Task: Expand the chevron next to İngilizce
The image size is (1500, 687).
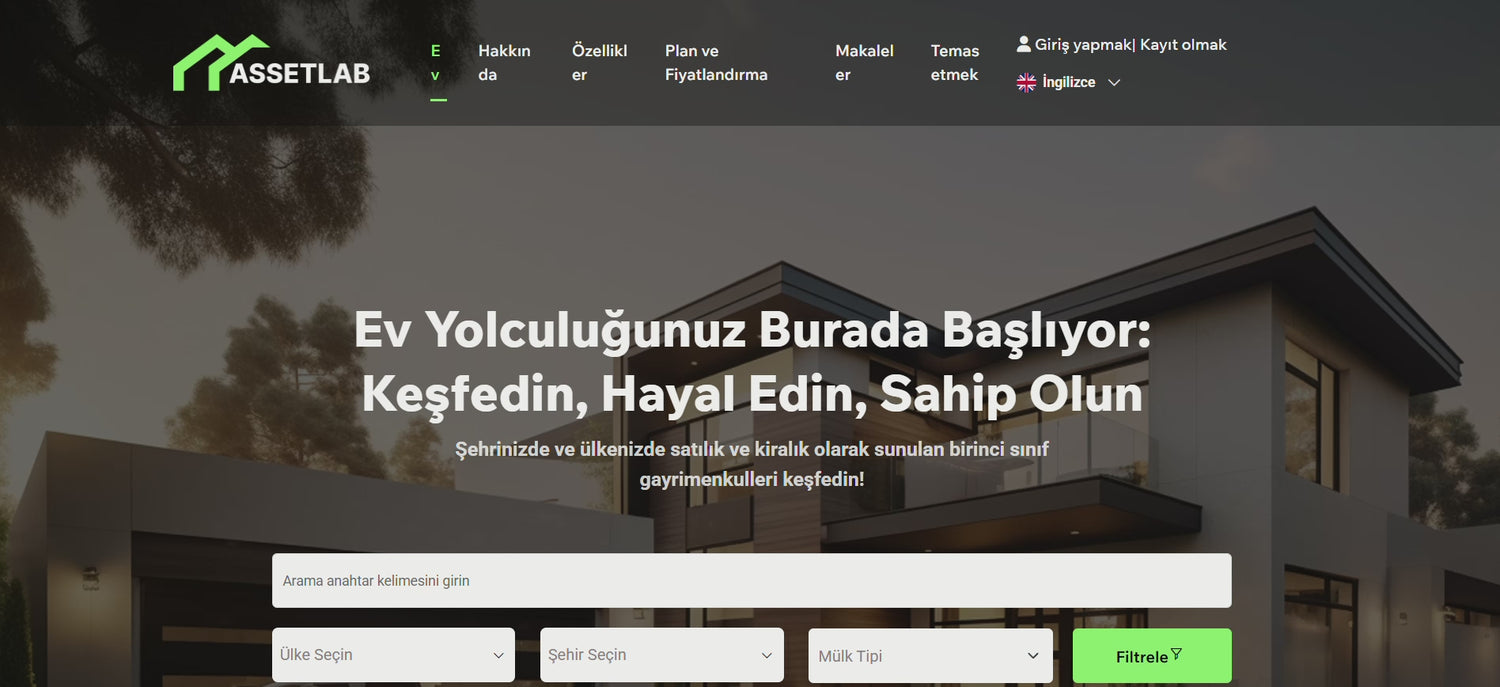Action: [x=1114, y=83]
